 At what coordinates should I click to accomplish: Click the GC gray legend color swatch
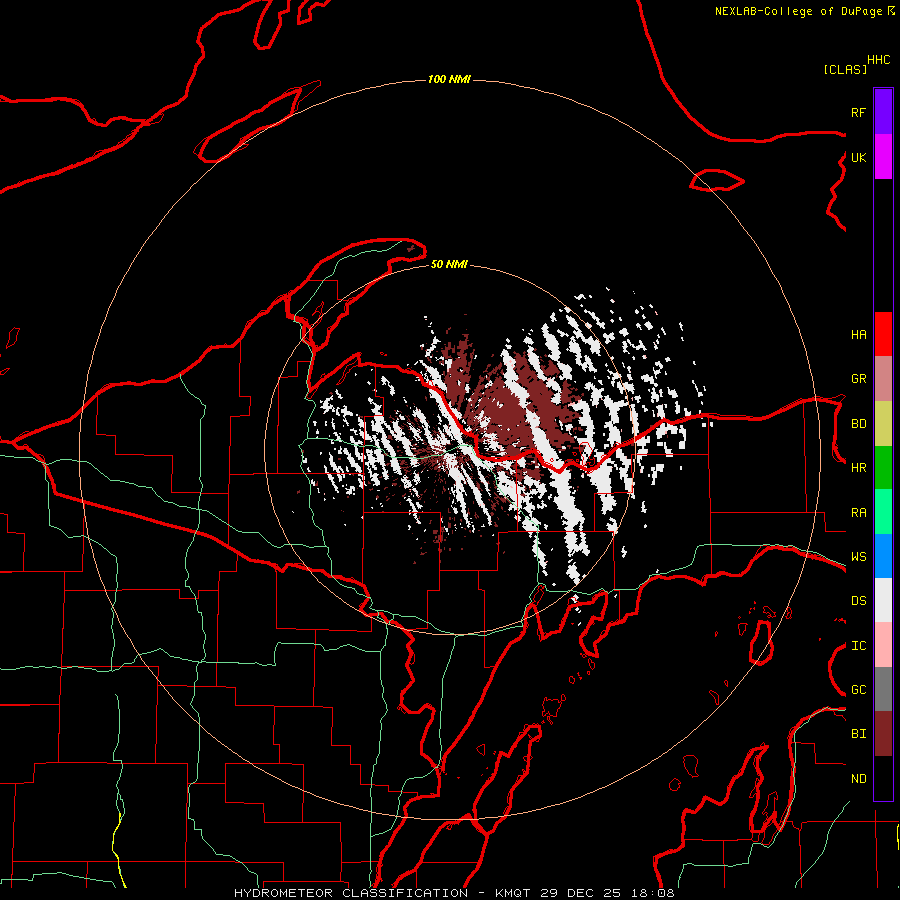pos(883,689)
